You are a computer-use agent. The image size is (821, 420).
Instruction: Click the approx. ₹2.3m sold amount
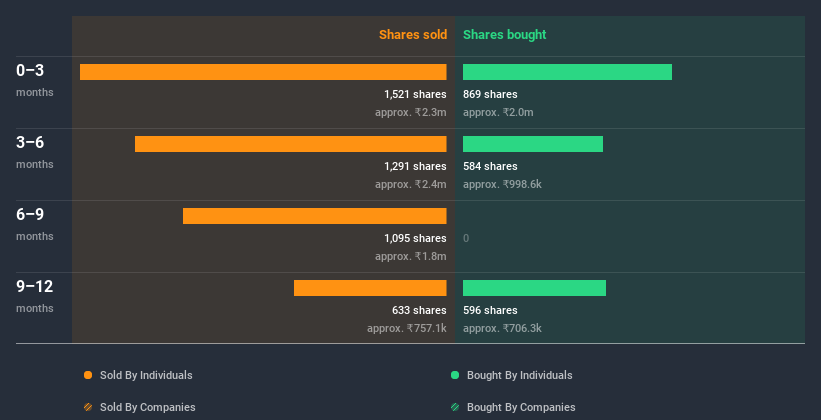pos(410,112)
